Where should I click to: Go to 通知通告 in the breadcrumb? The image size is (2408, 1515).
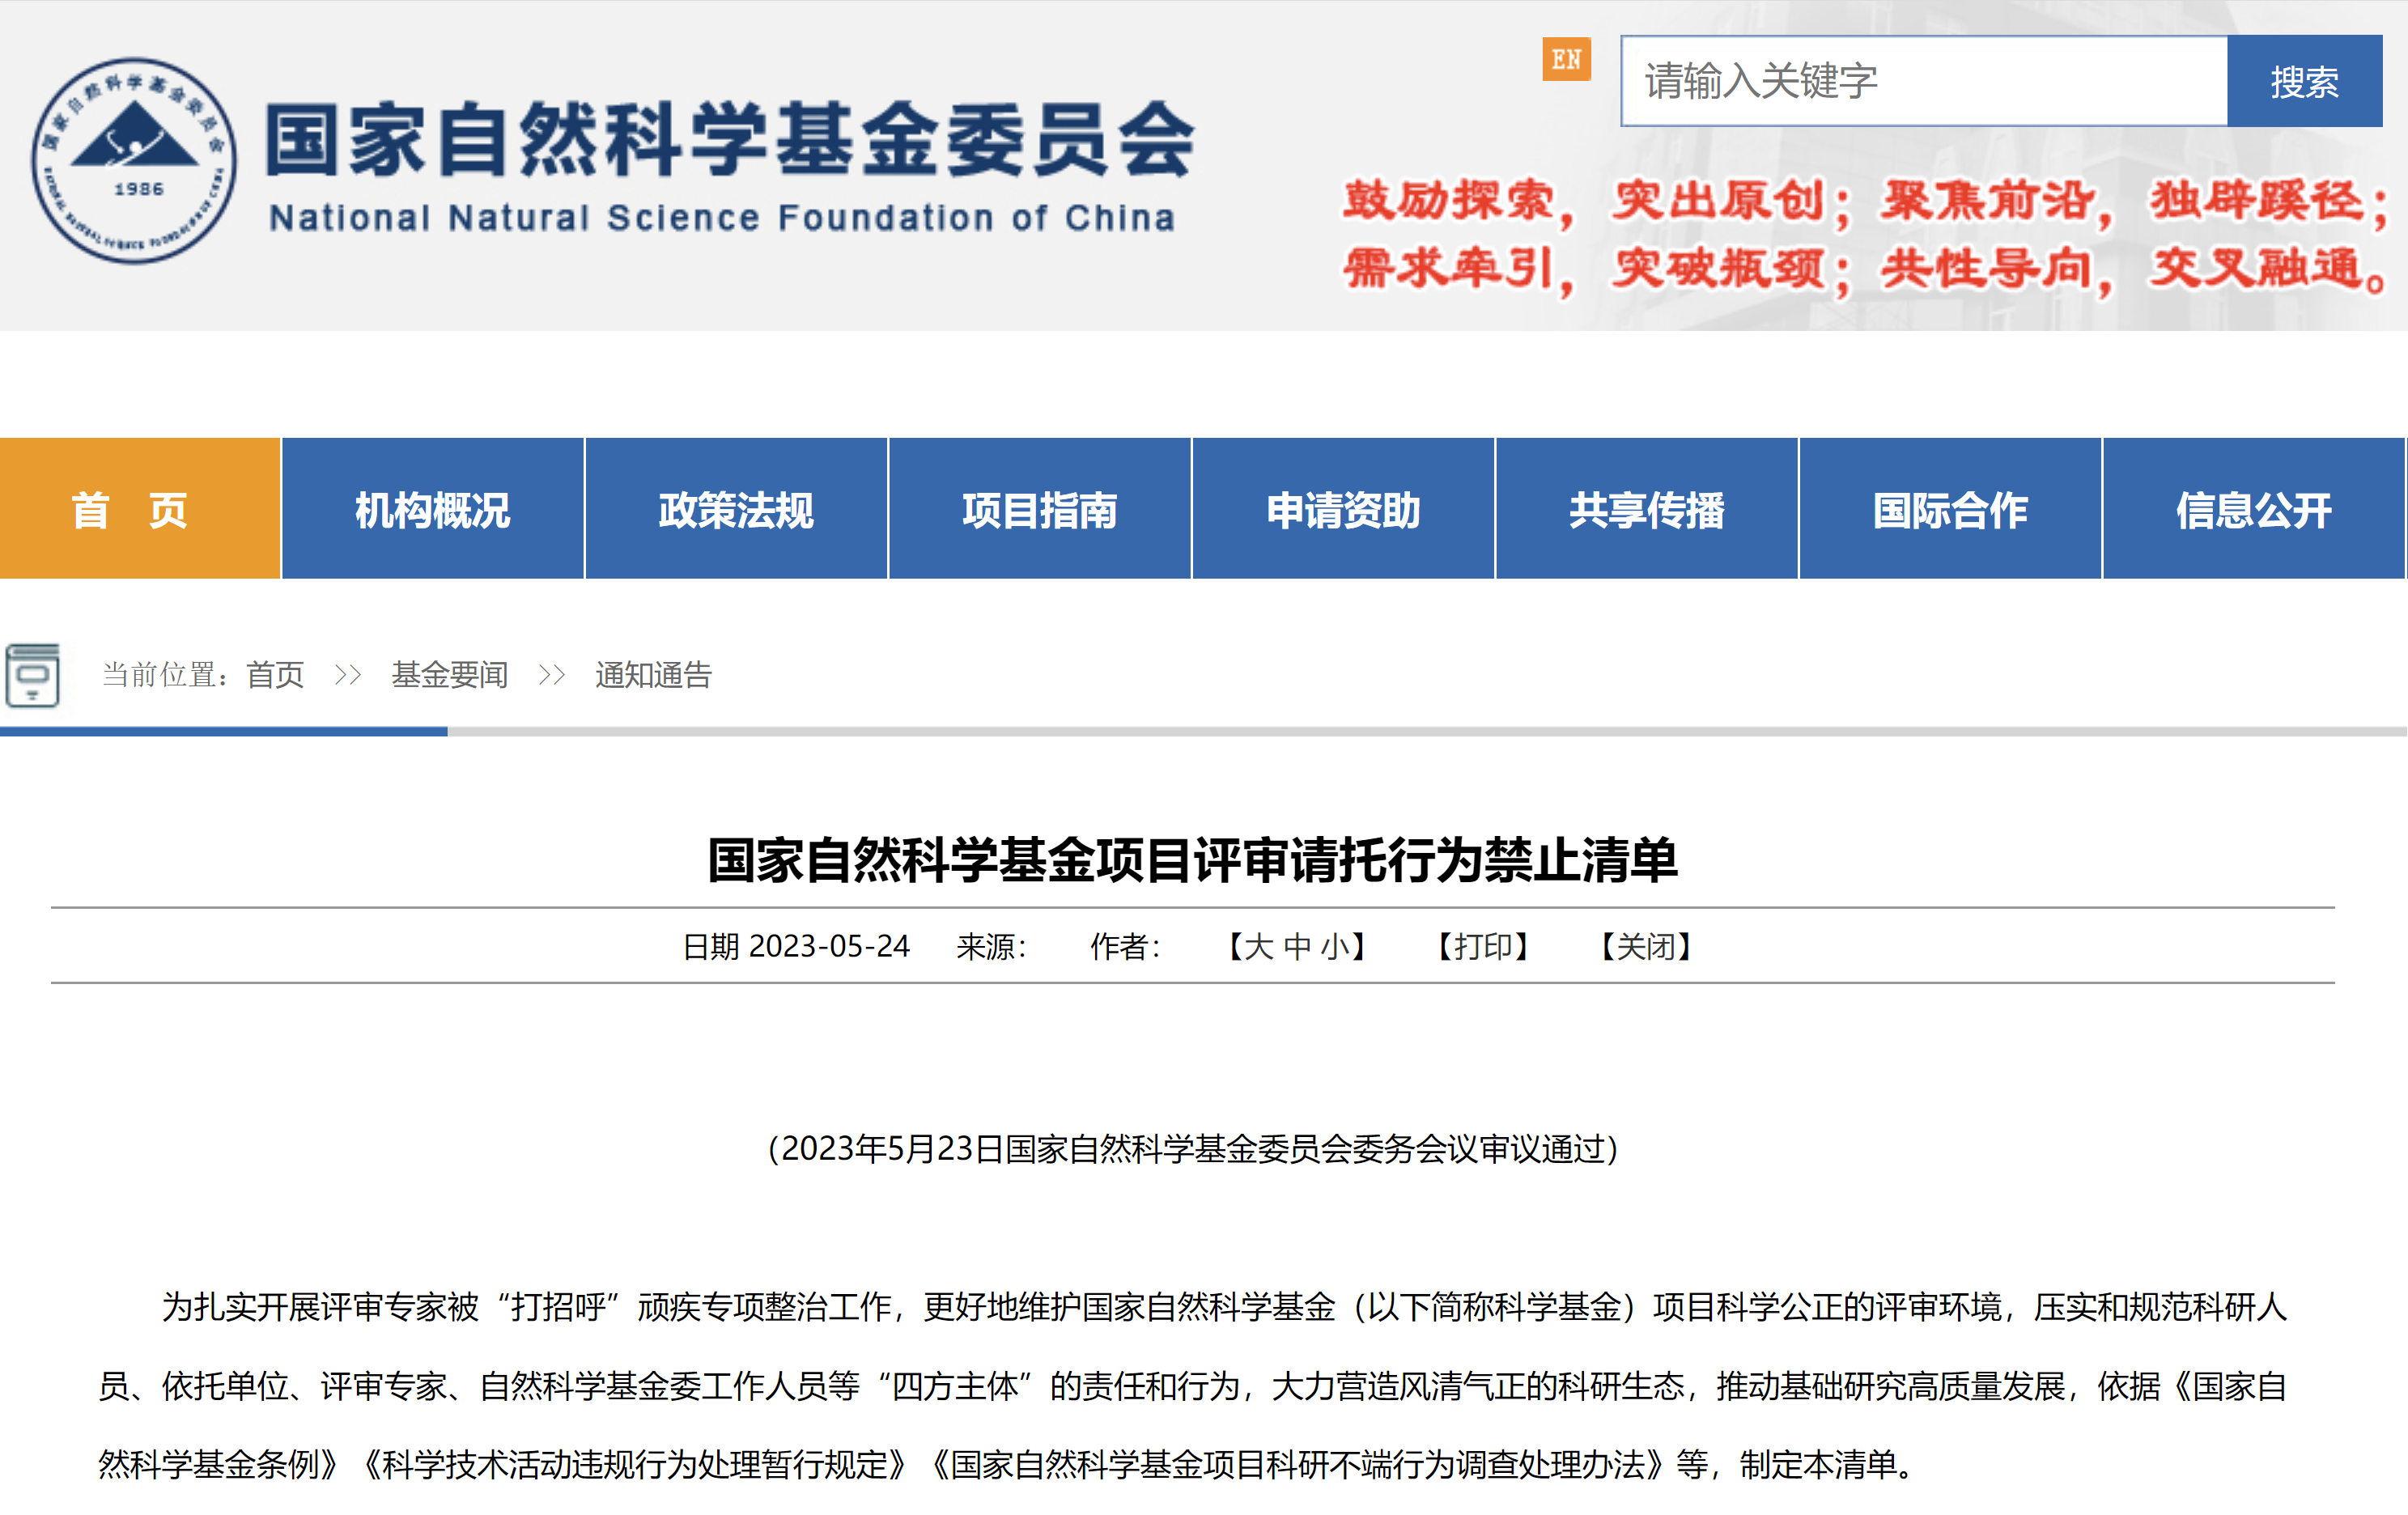click(653, 675)
